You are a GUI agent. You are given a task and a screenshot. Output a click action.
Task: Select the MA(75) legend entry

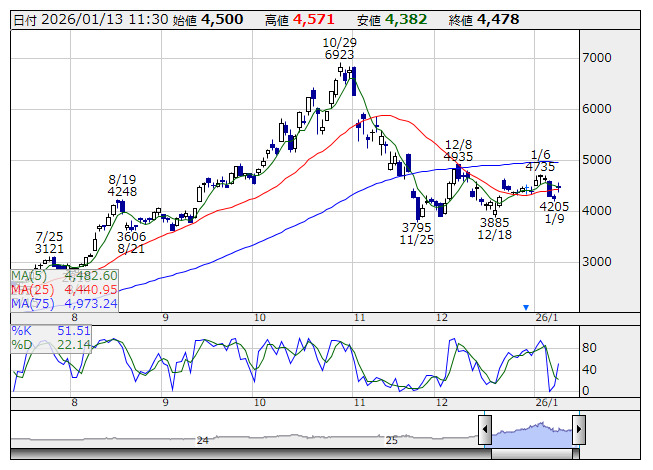(x=64, y=304)
